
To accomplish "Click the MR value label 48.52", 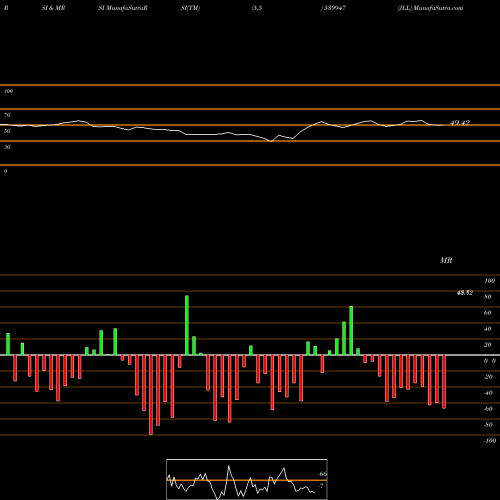I will (x=465, y=293).
